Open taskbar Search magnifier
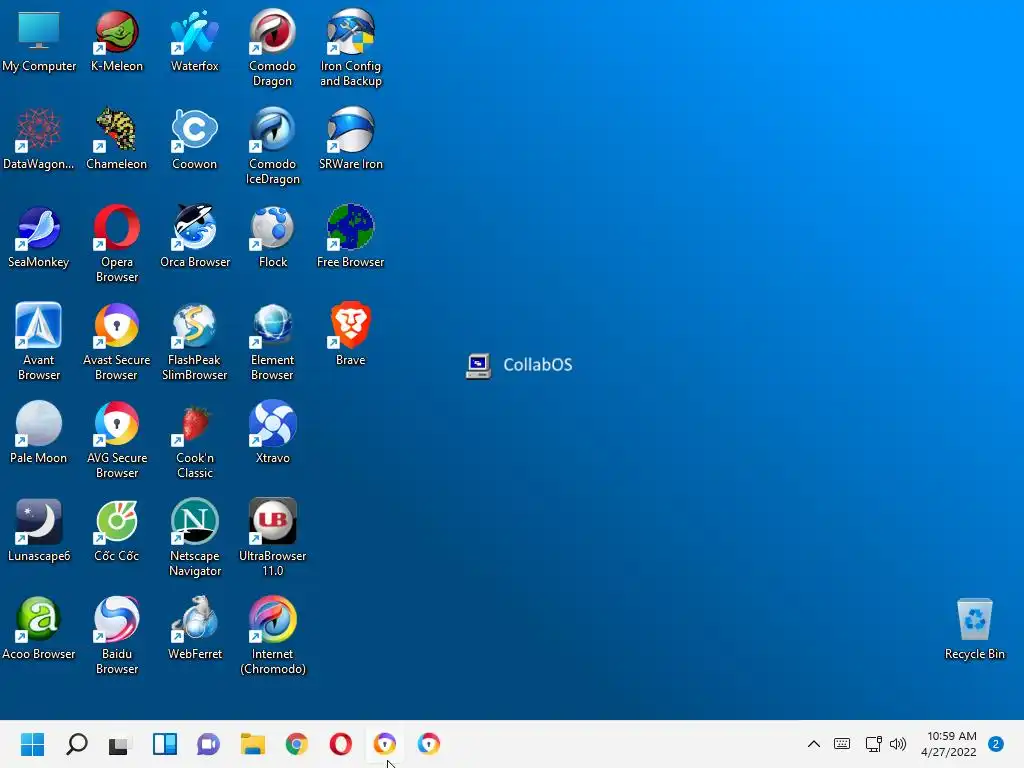Screen dimensions: 1024x768 (x=77, y=744)
